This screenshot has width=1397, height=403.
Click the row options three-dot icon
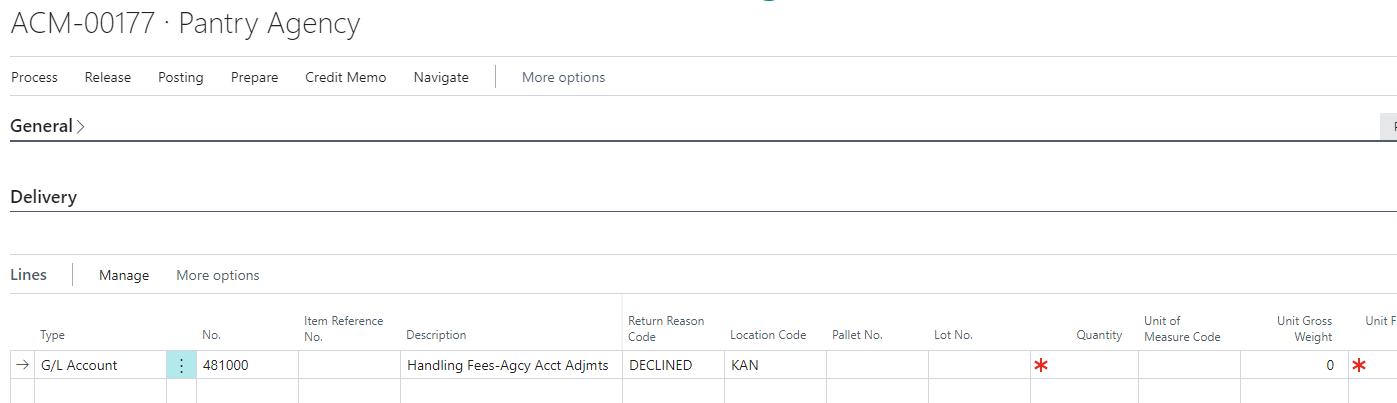tap(181, 366)
